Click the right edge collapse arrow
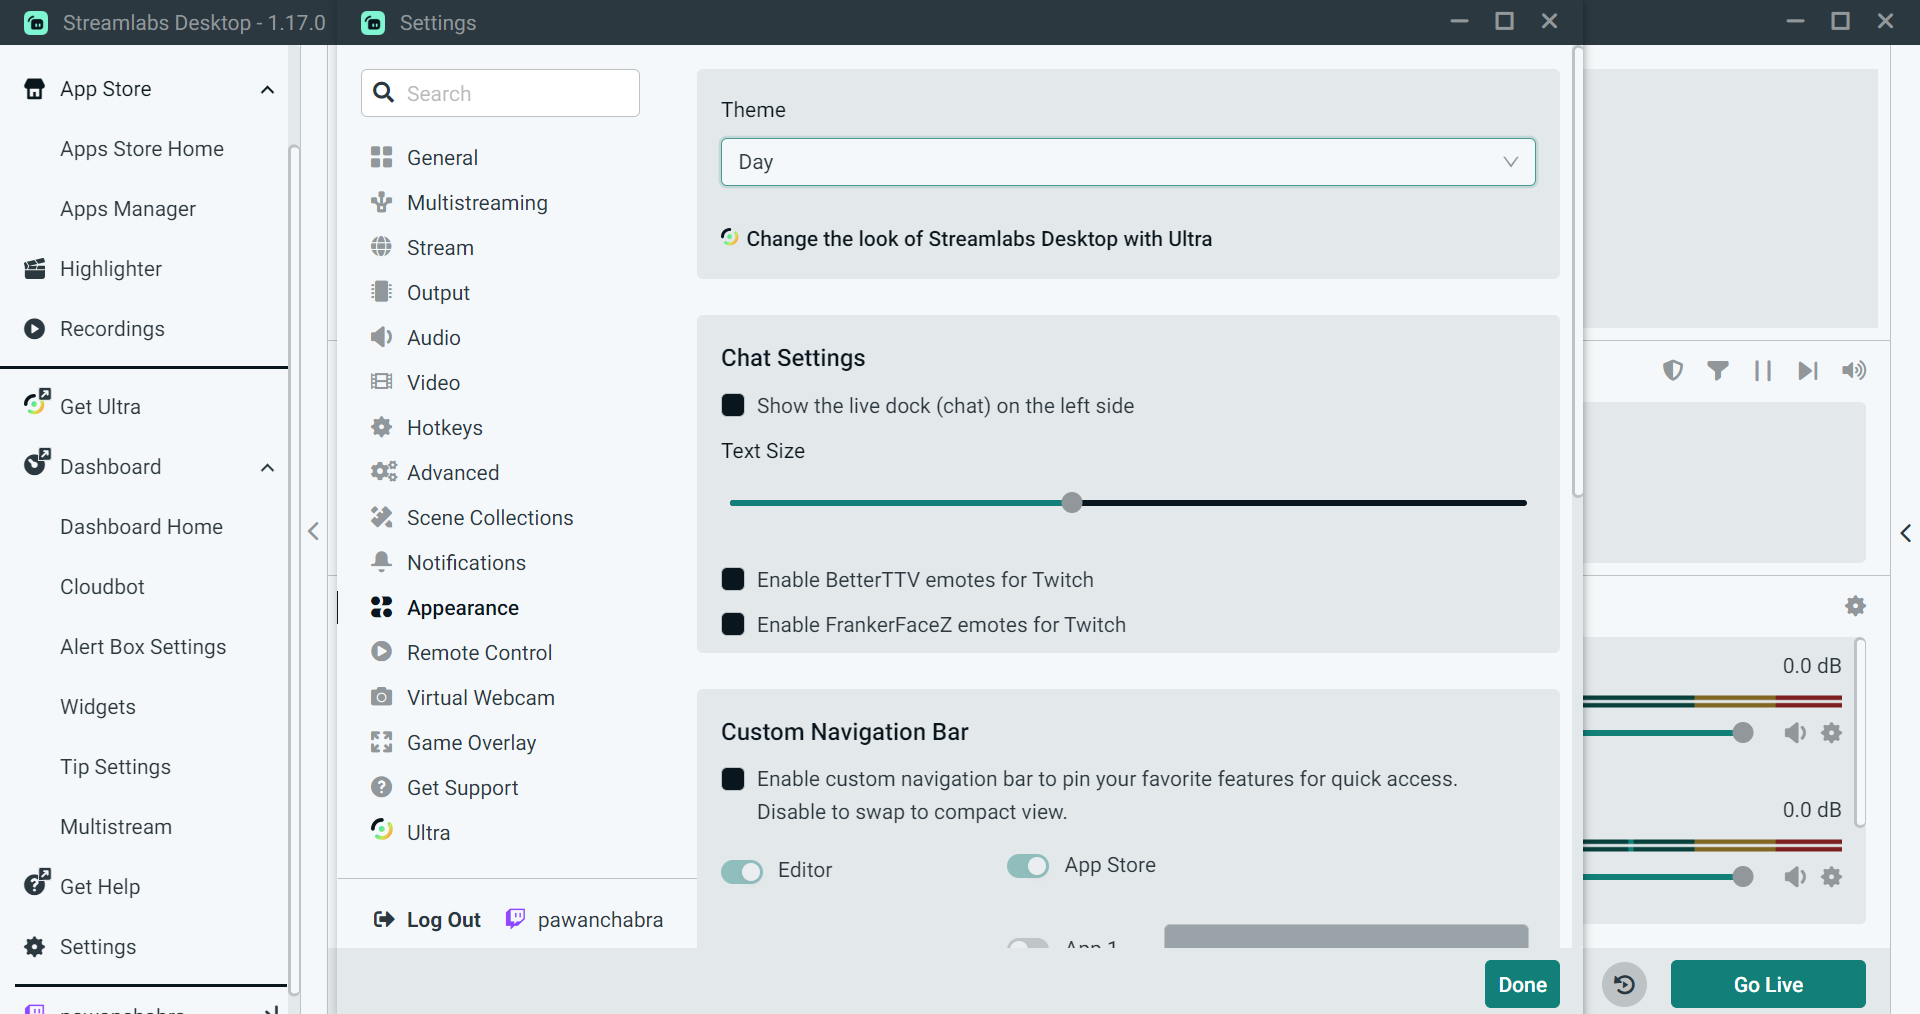 click(x=1906, y=533)
